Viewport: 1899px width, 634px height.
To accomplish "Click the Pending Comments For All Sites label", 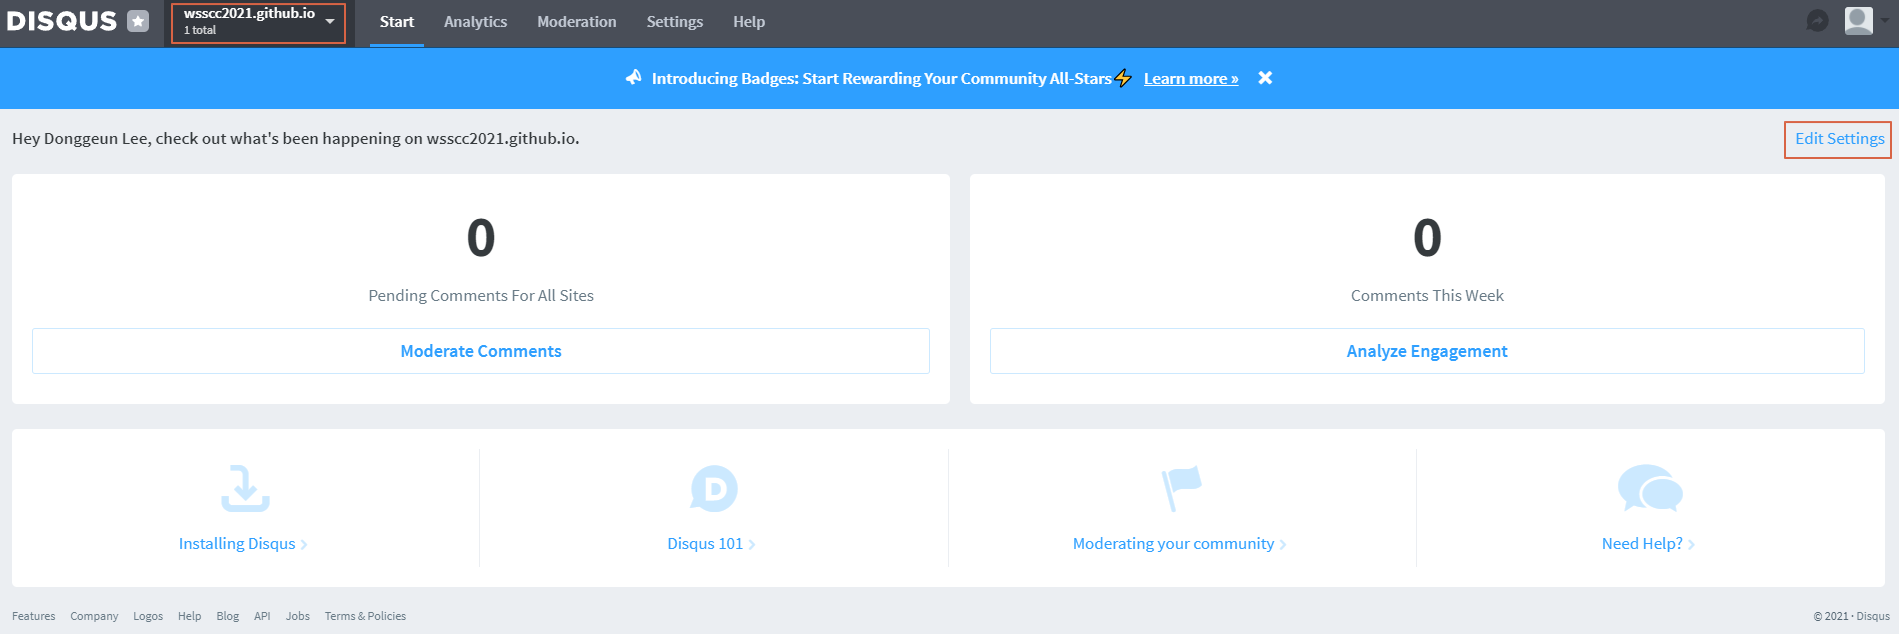I will pos(481,296).
